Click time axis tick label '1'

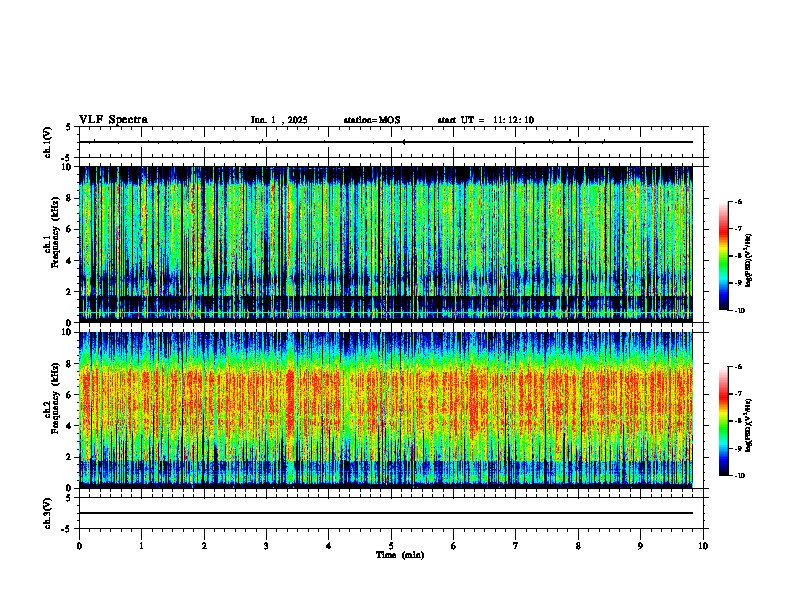tap(141, 546)
